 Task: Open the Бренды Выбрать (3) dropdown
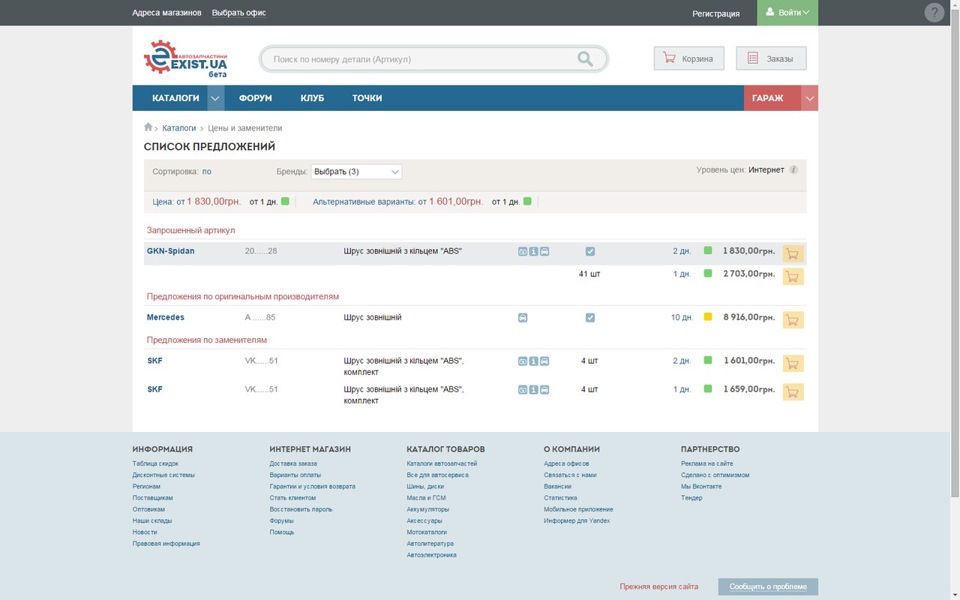pyautogui.click(x=356, y=172)
